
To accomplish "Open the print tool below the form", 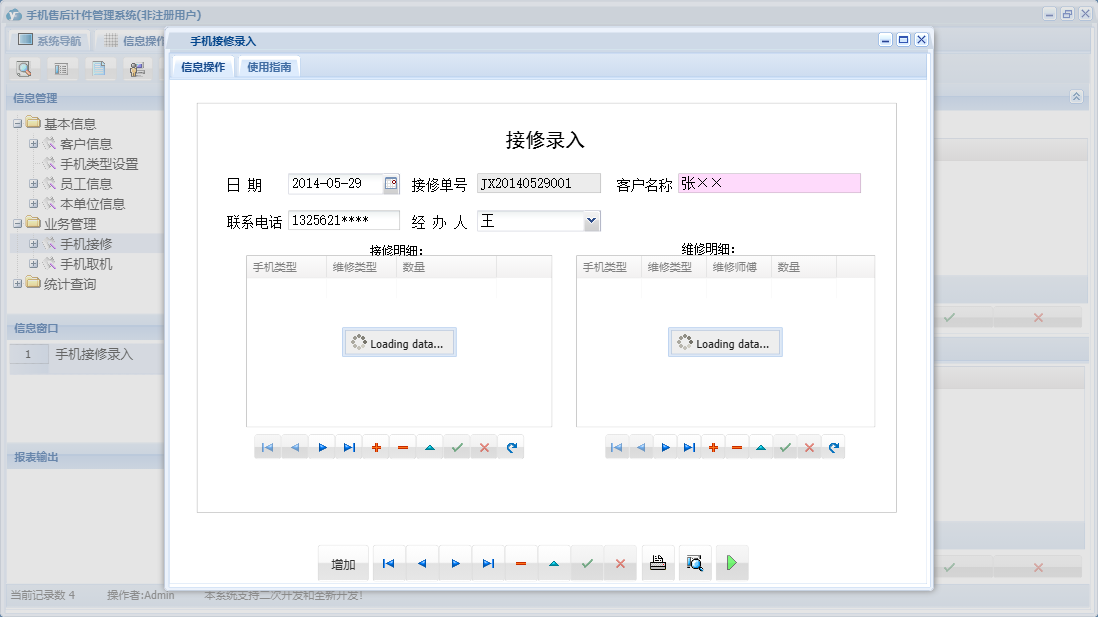I will point(657,562).
